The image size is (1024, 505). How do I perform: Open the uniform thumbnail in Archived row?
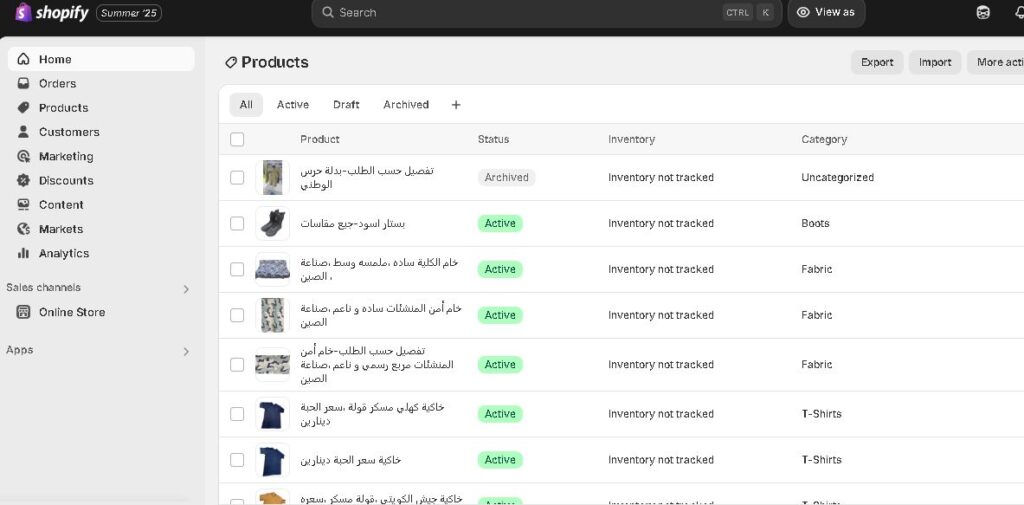(272, 178)
